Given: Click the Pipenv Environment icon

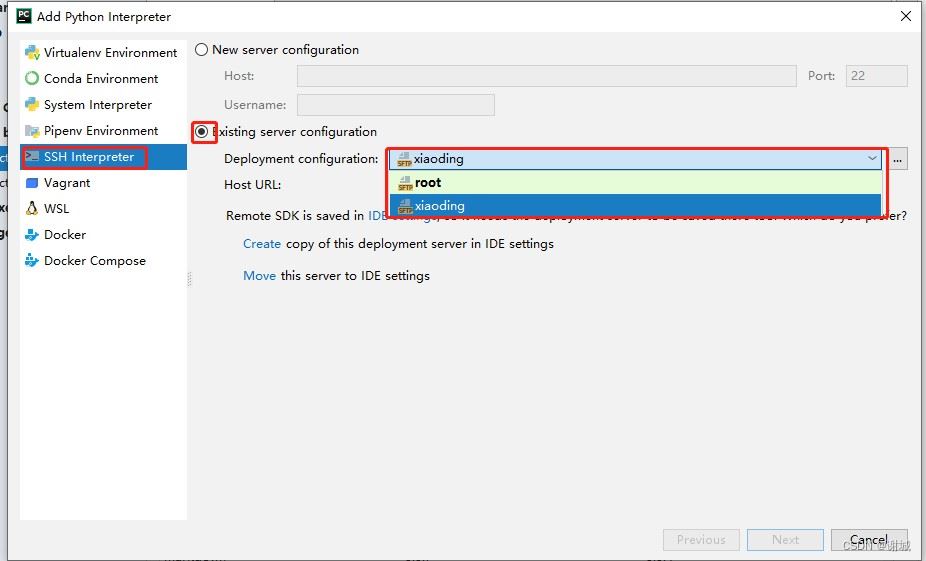Looking at the screenshot, I should coord(32,131).
